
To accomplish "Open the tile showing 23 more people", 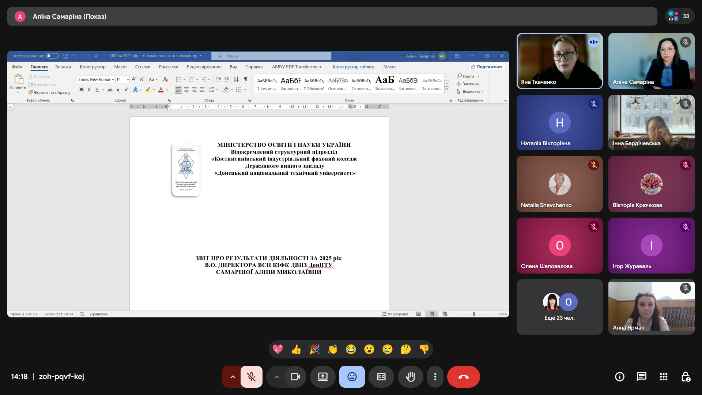I will click(x=560, y=307).
